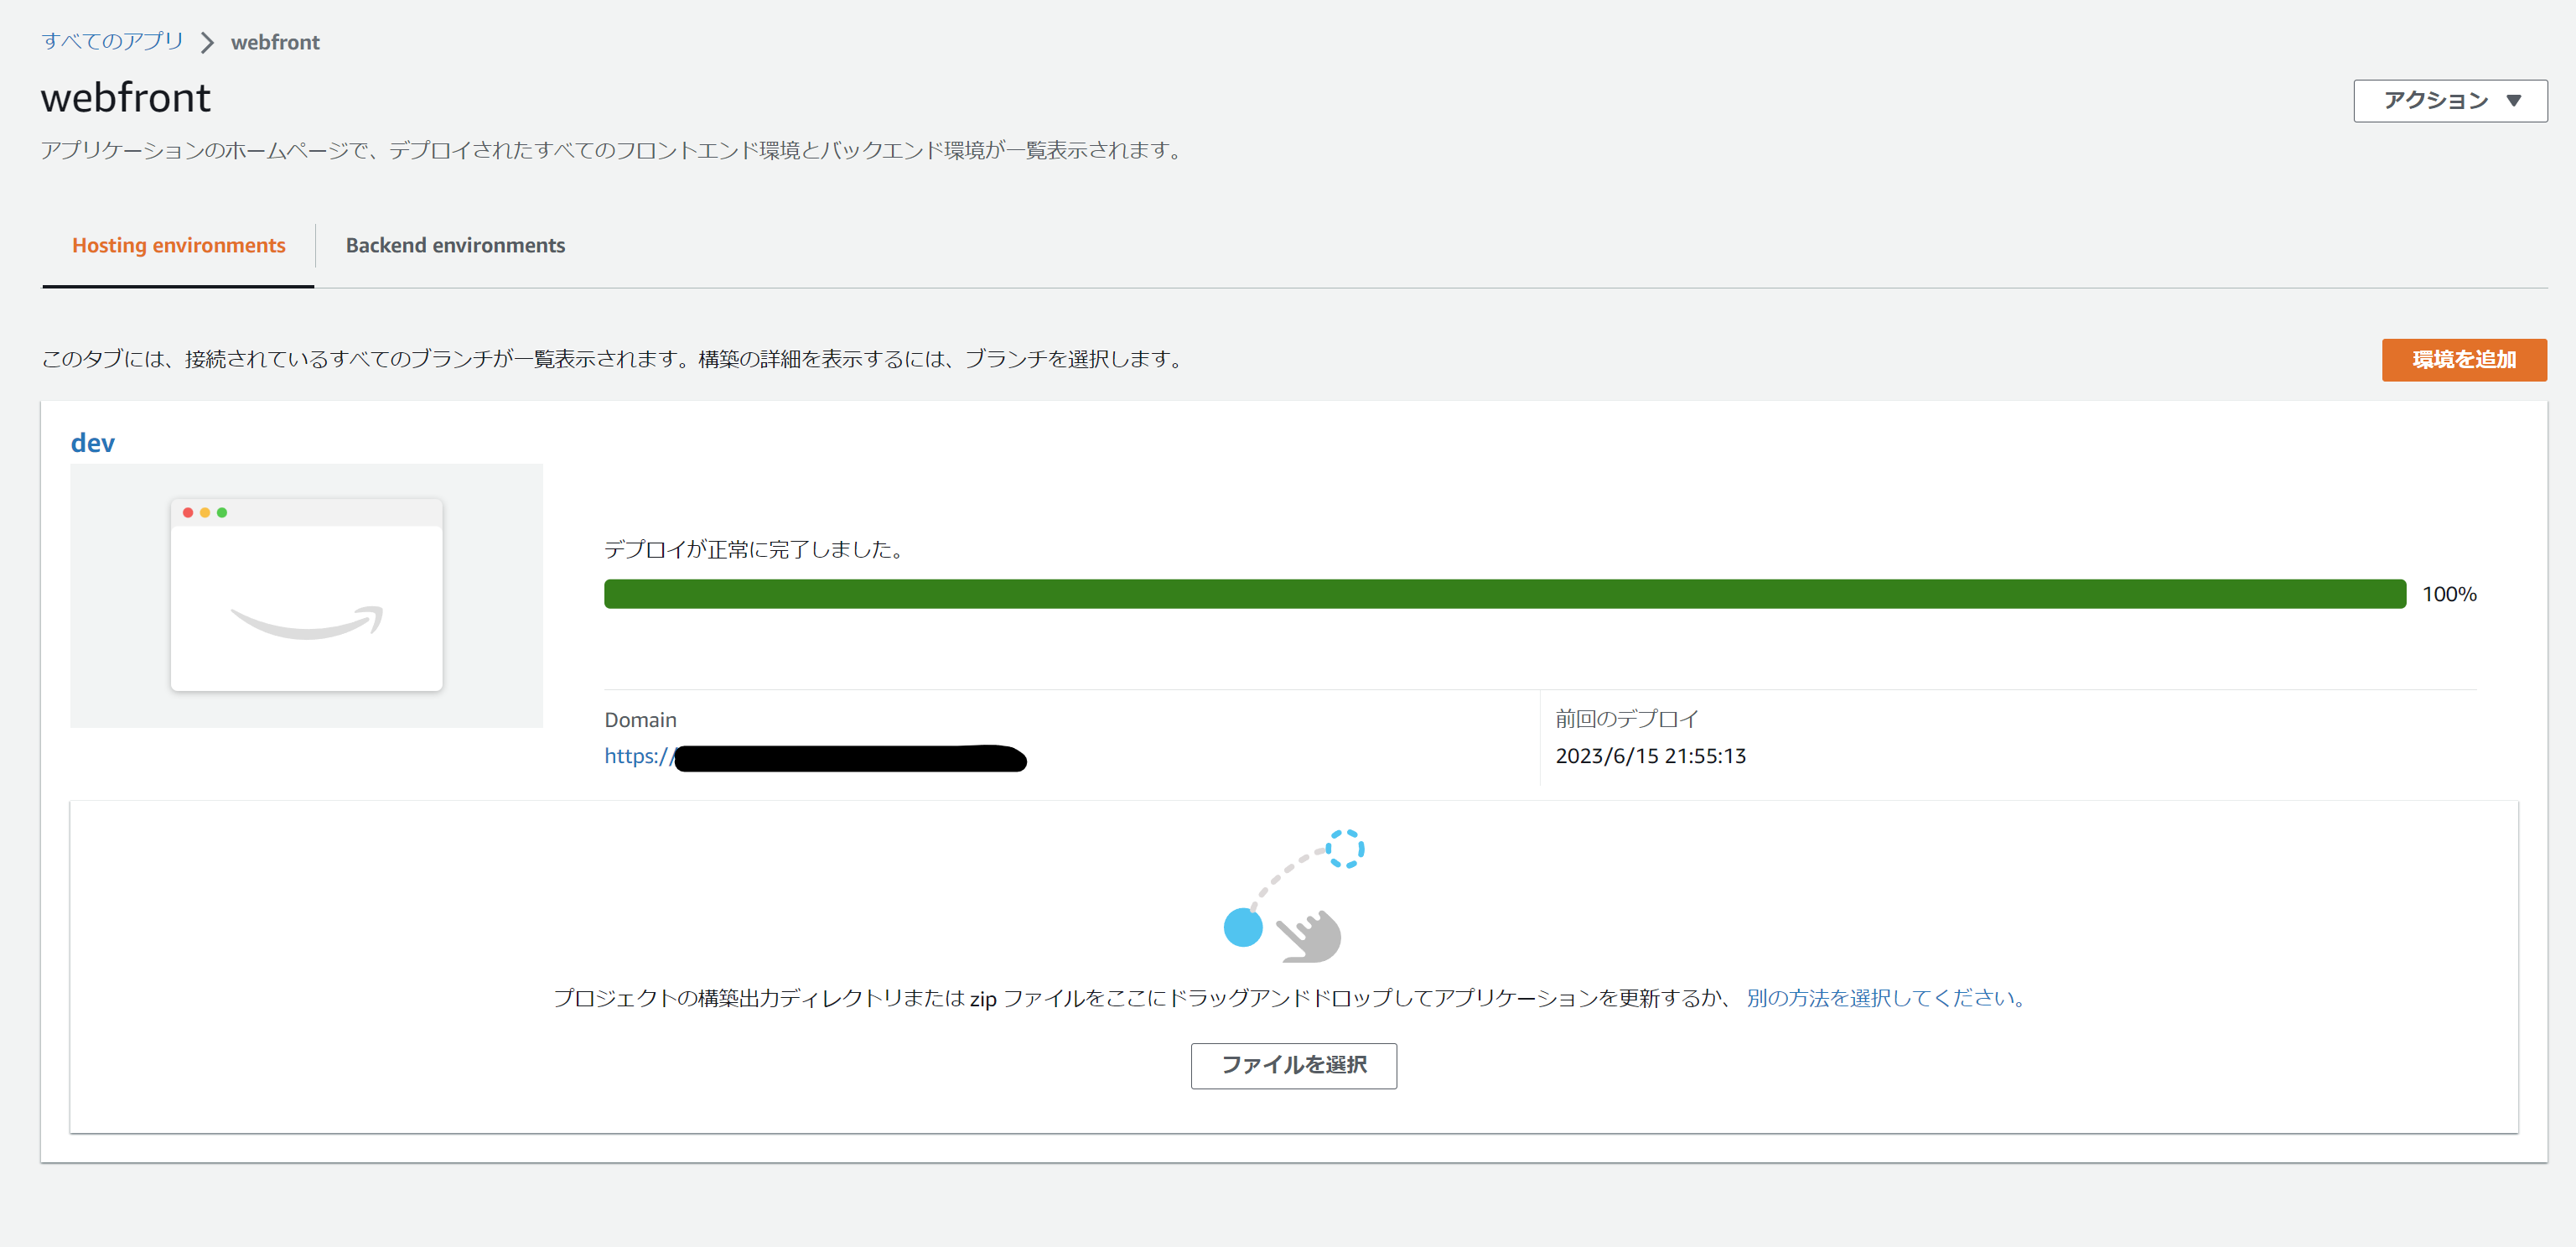The height and width of the screenshot is (1247, 2576).
Task: Click 別の方法を選択してください link
Action: coord(1885,998)
